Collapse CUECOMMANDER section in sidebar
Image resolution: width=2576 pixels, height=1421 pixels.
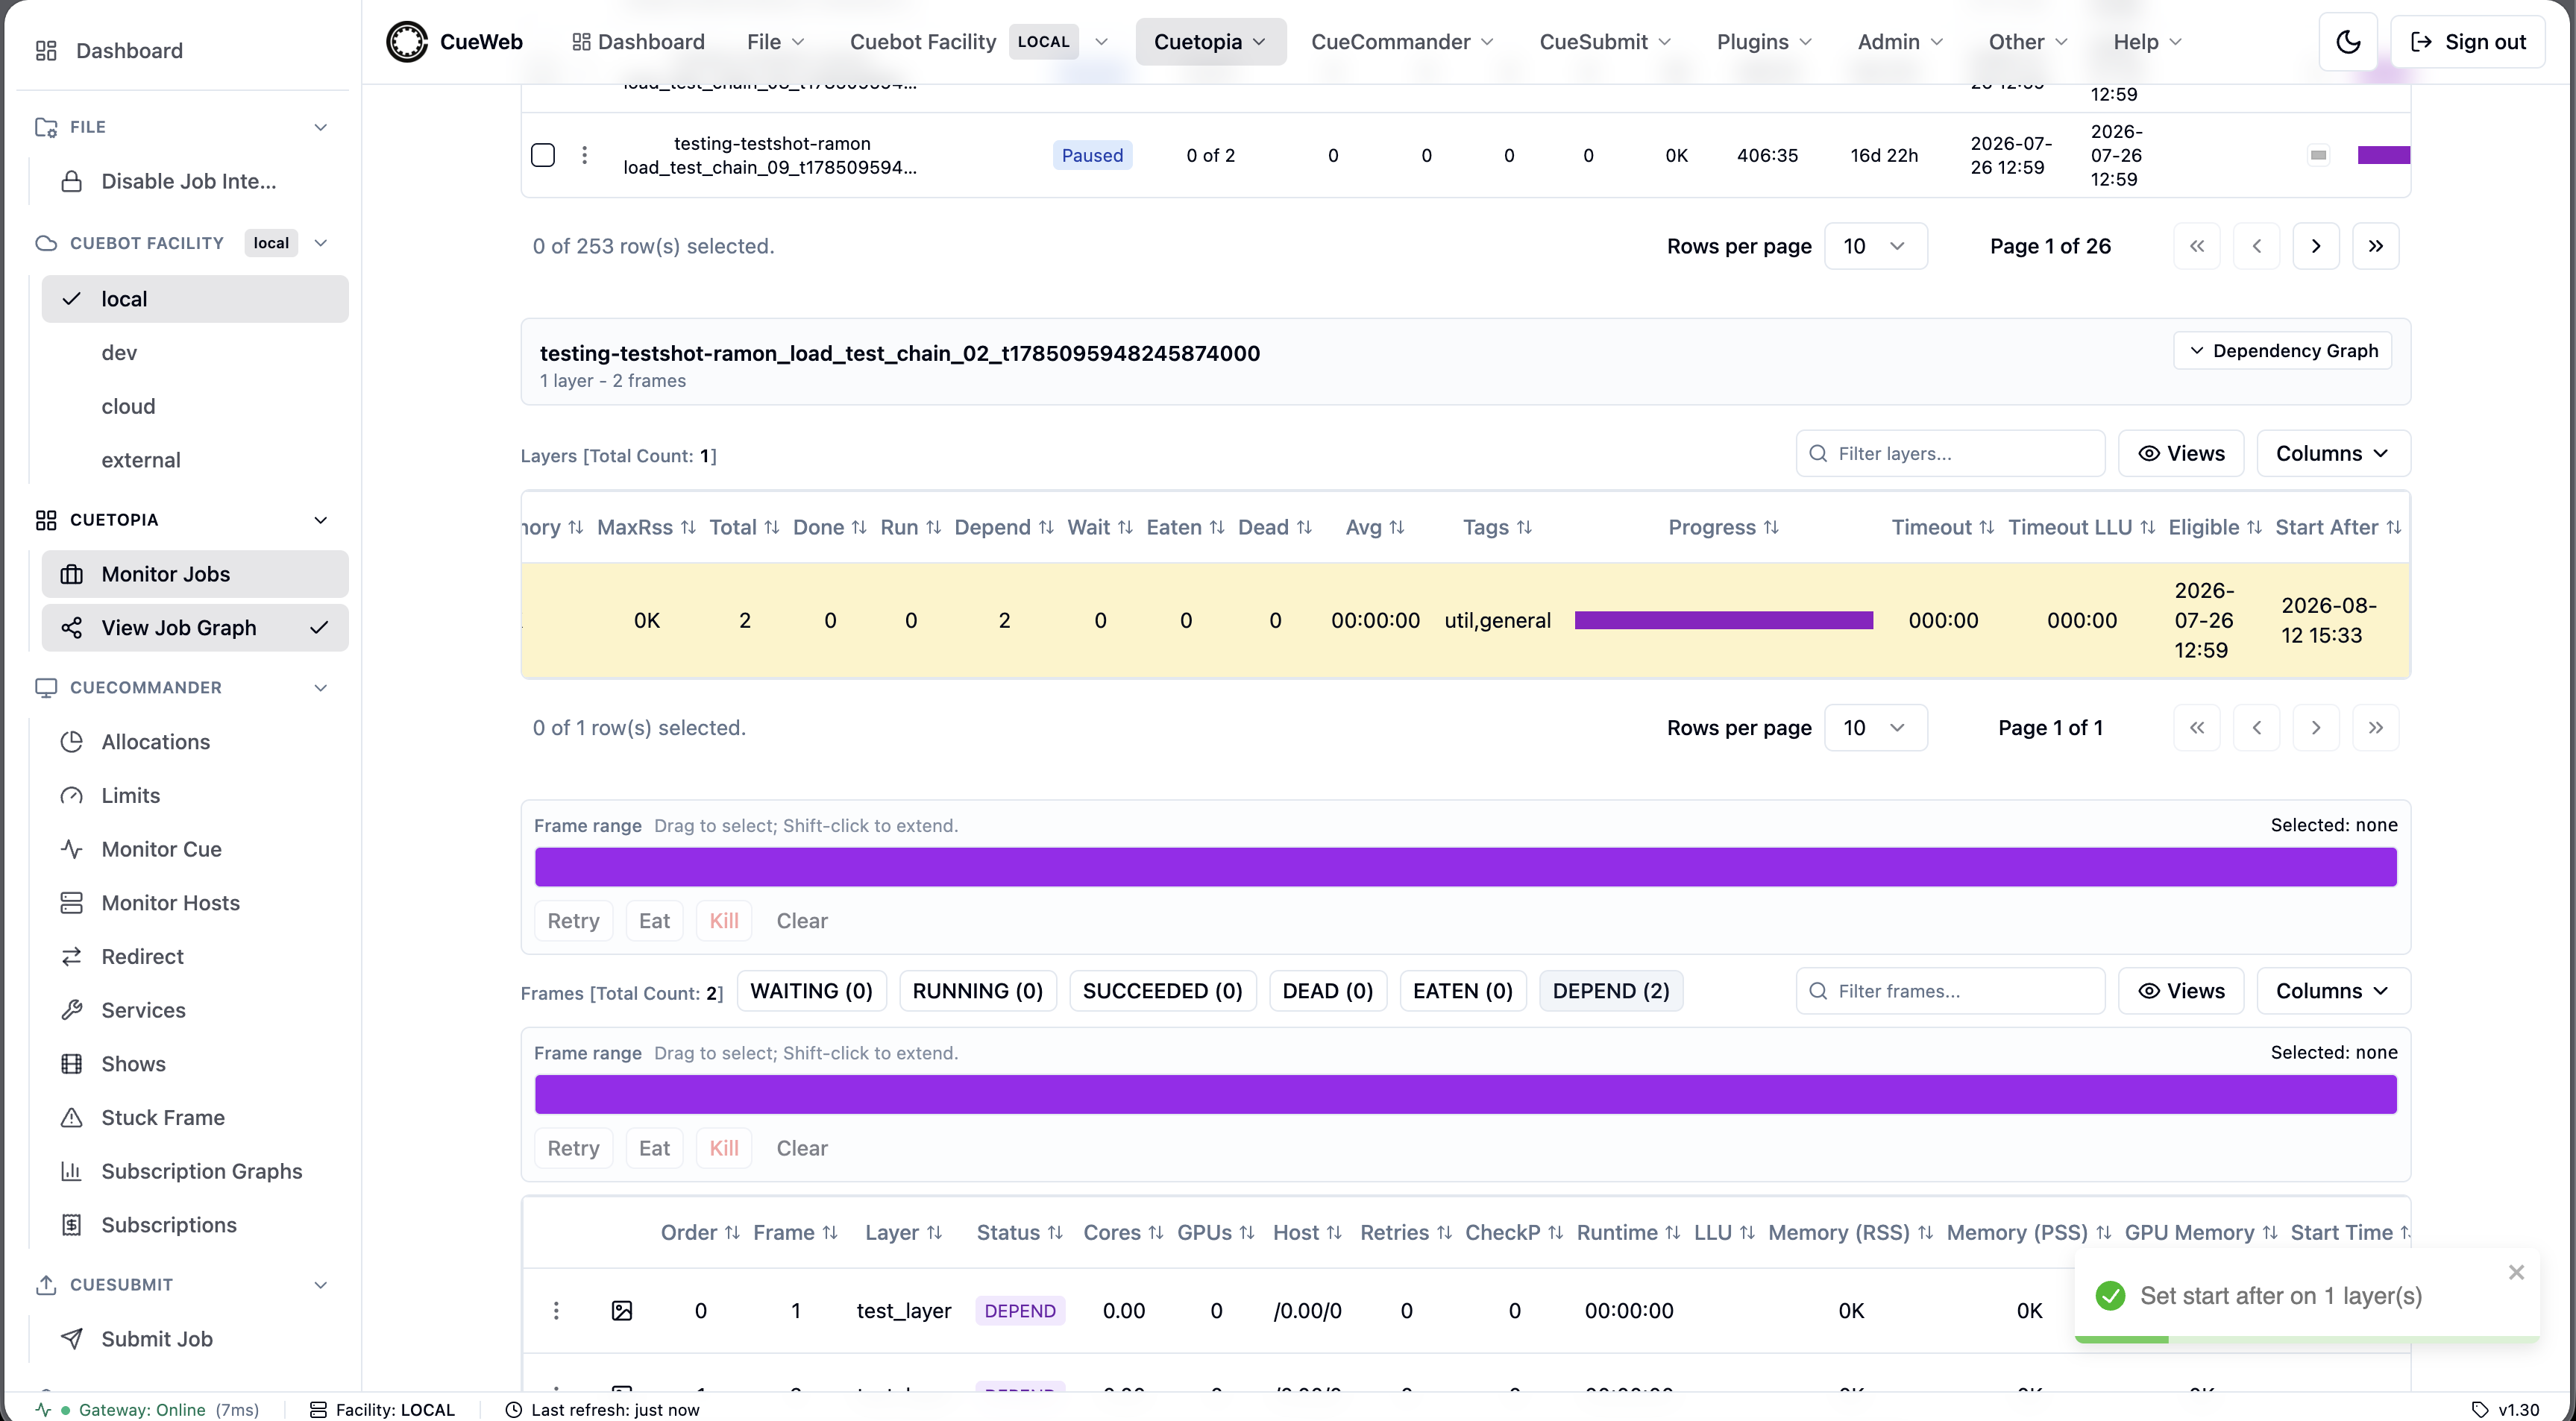[320, 688]
